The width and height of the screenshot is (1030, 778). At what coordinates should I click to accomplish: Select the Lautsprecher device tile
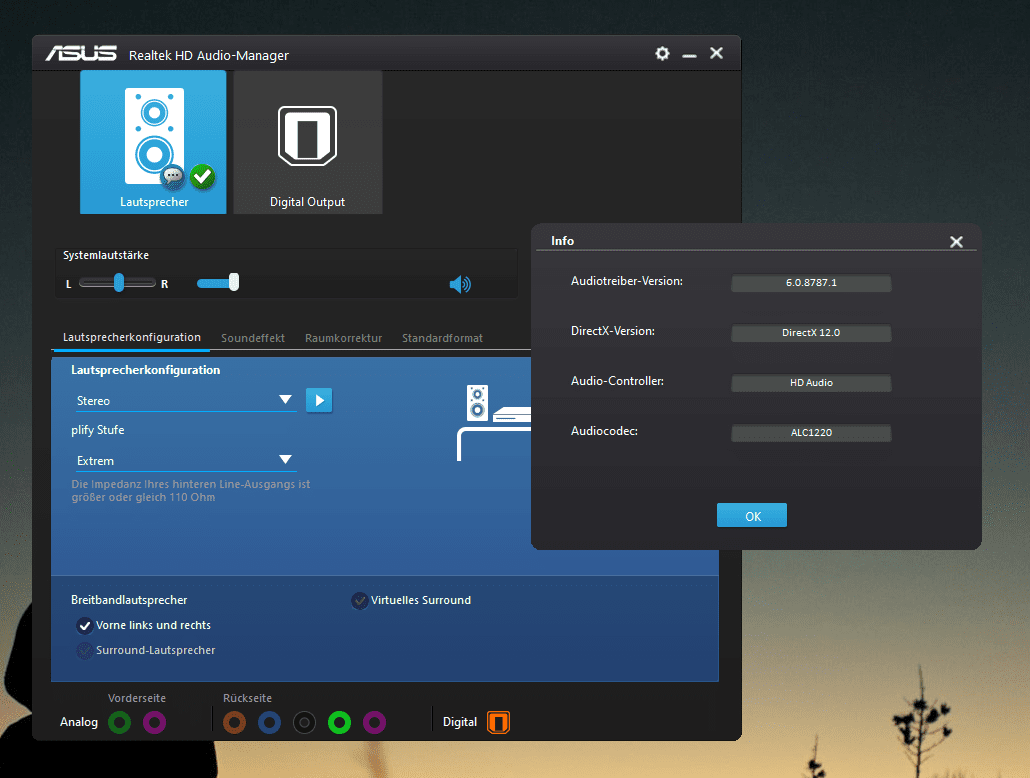pyautogui.click(x=153, y=142)
